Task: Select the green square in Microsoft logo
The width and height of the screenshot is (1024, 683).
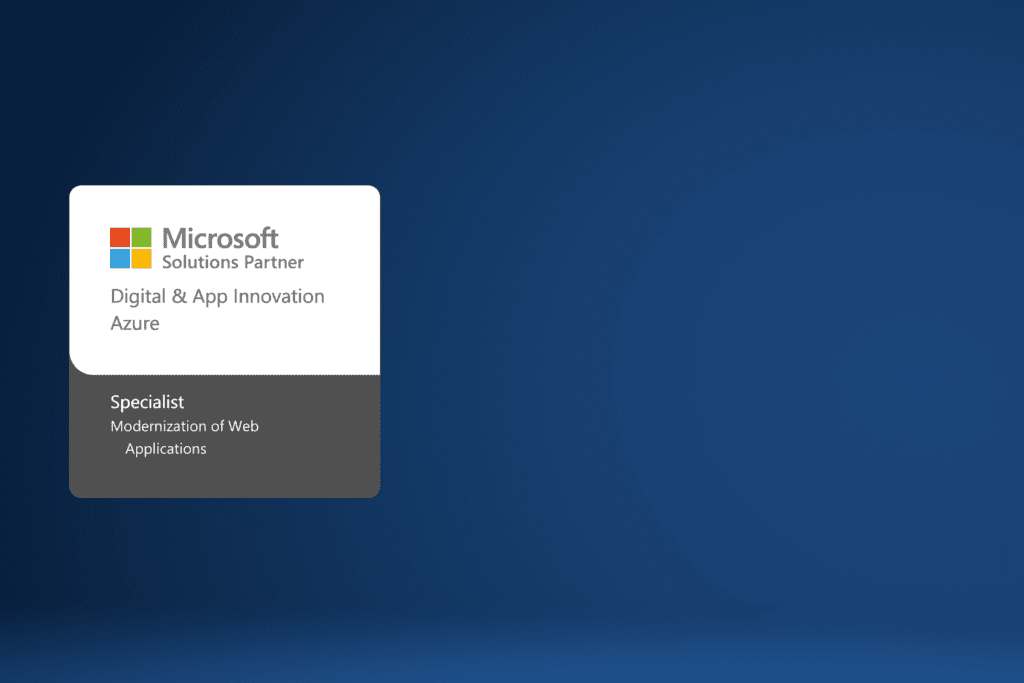Action: 139,236
